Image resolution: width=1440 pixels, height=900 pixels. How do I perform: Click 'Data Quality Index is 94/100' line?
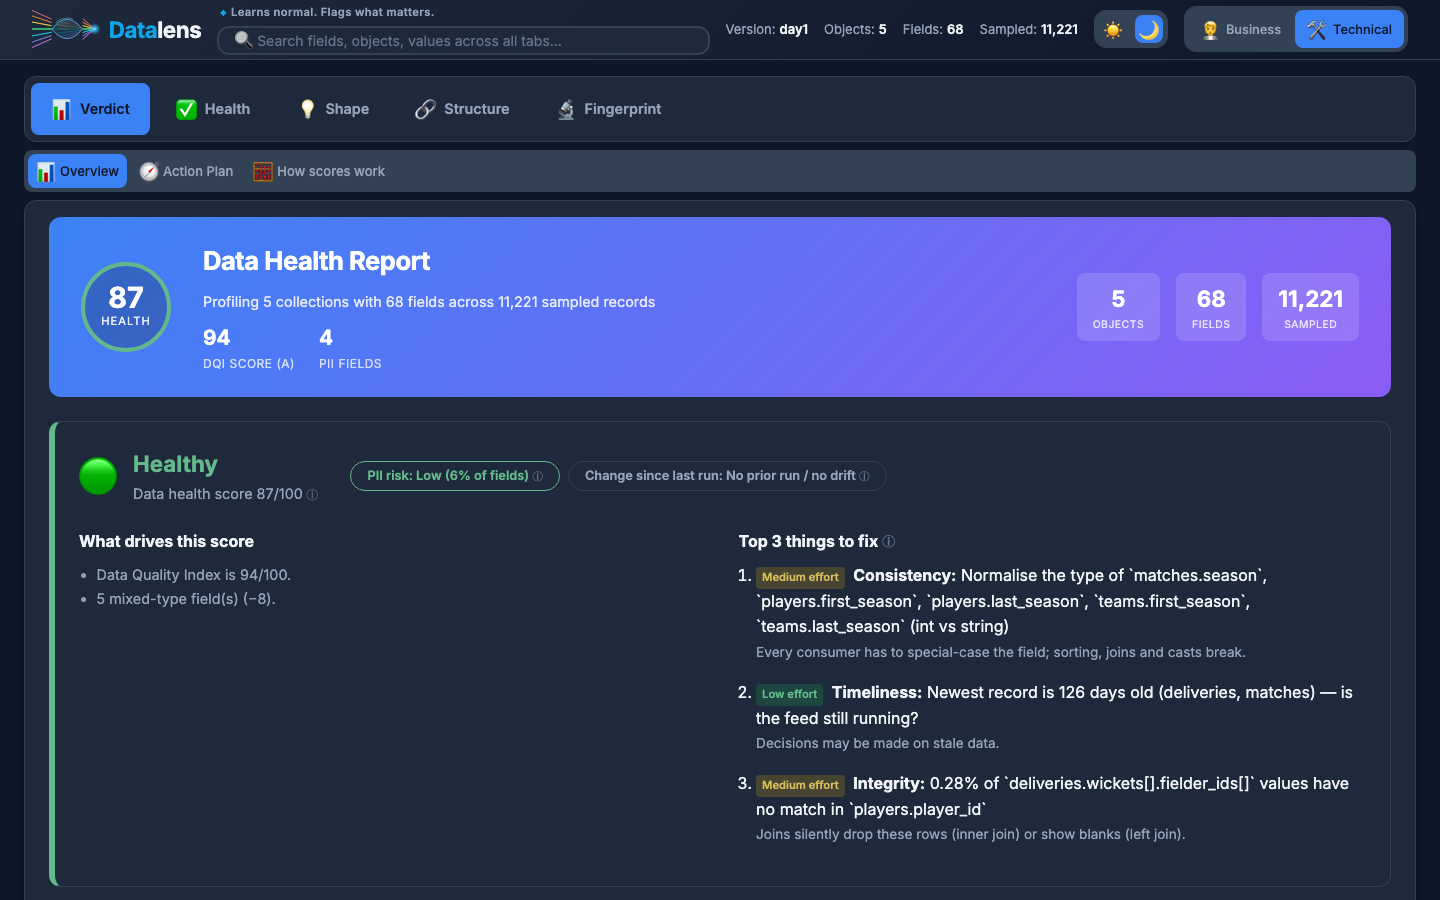pos(194,575)
